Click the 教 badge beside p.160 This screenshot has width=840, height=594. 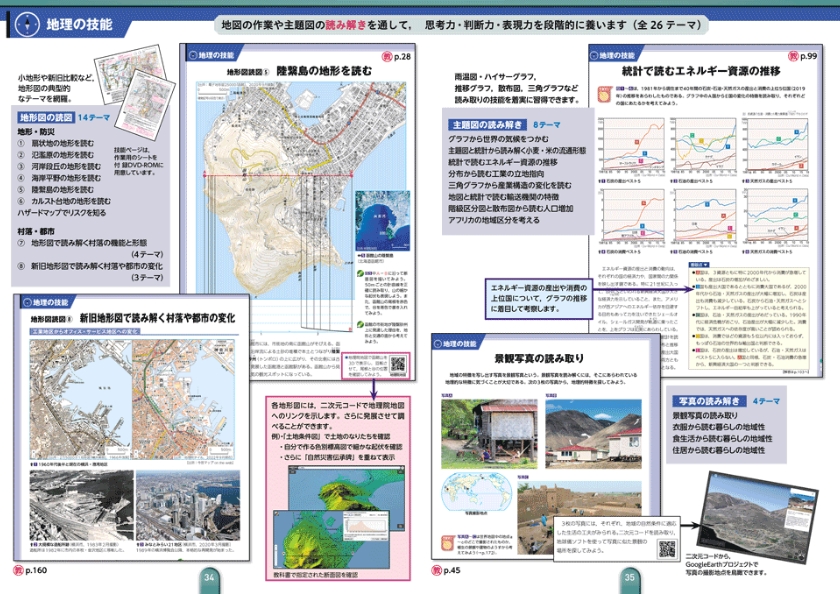pos(18,570)
